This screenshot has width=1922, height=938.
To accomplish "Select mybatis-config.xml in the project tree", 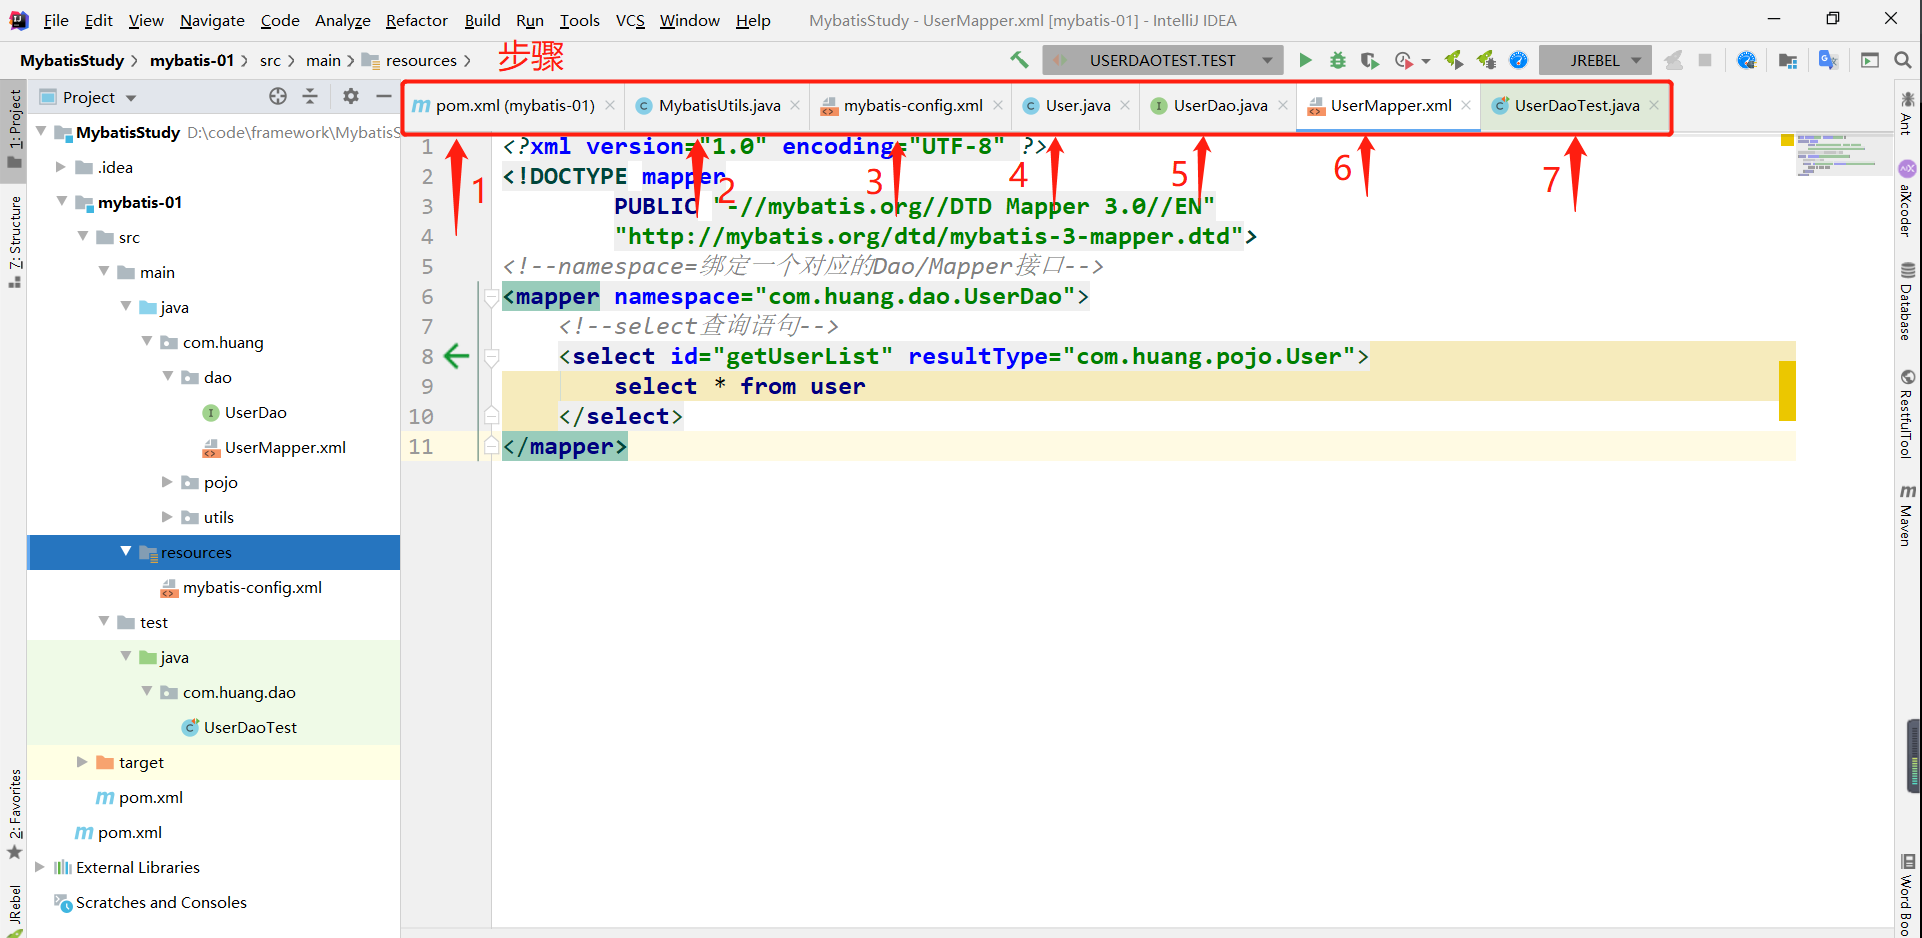I will 252,587.
